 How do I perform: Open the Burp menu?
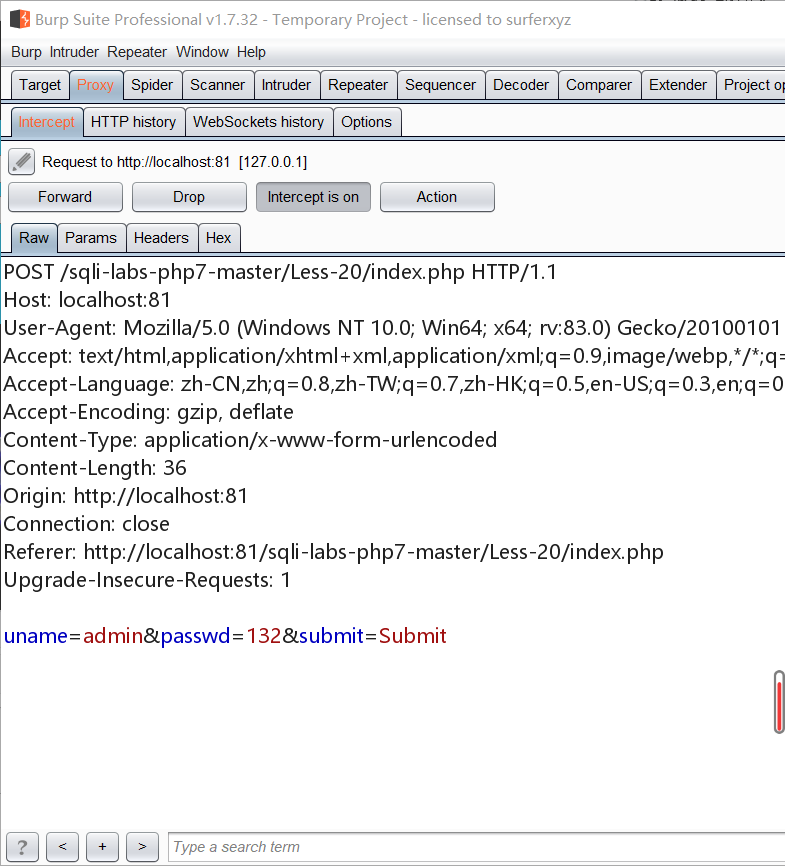(26, 52)
